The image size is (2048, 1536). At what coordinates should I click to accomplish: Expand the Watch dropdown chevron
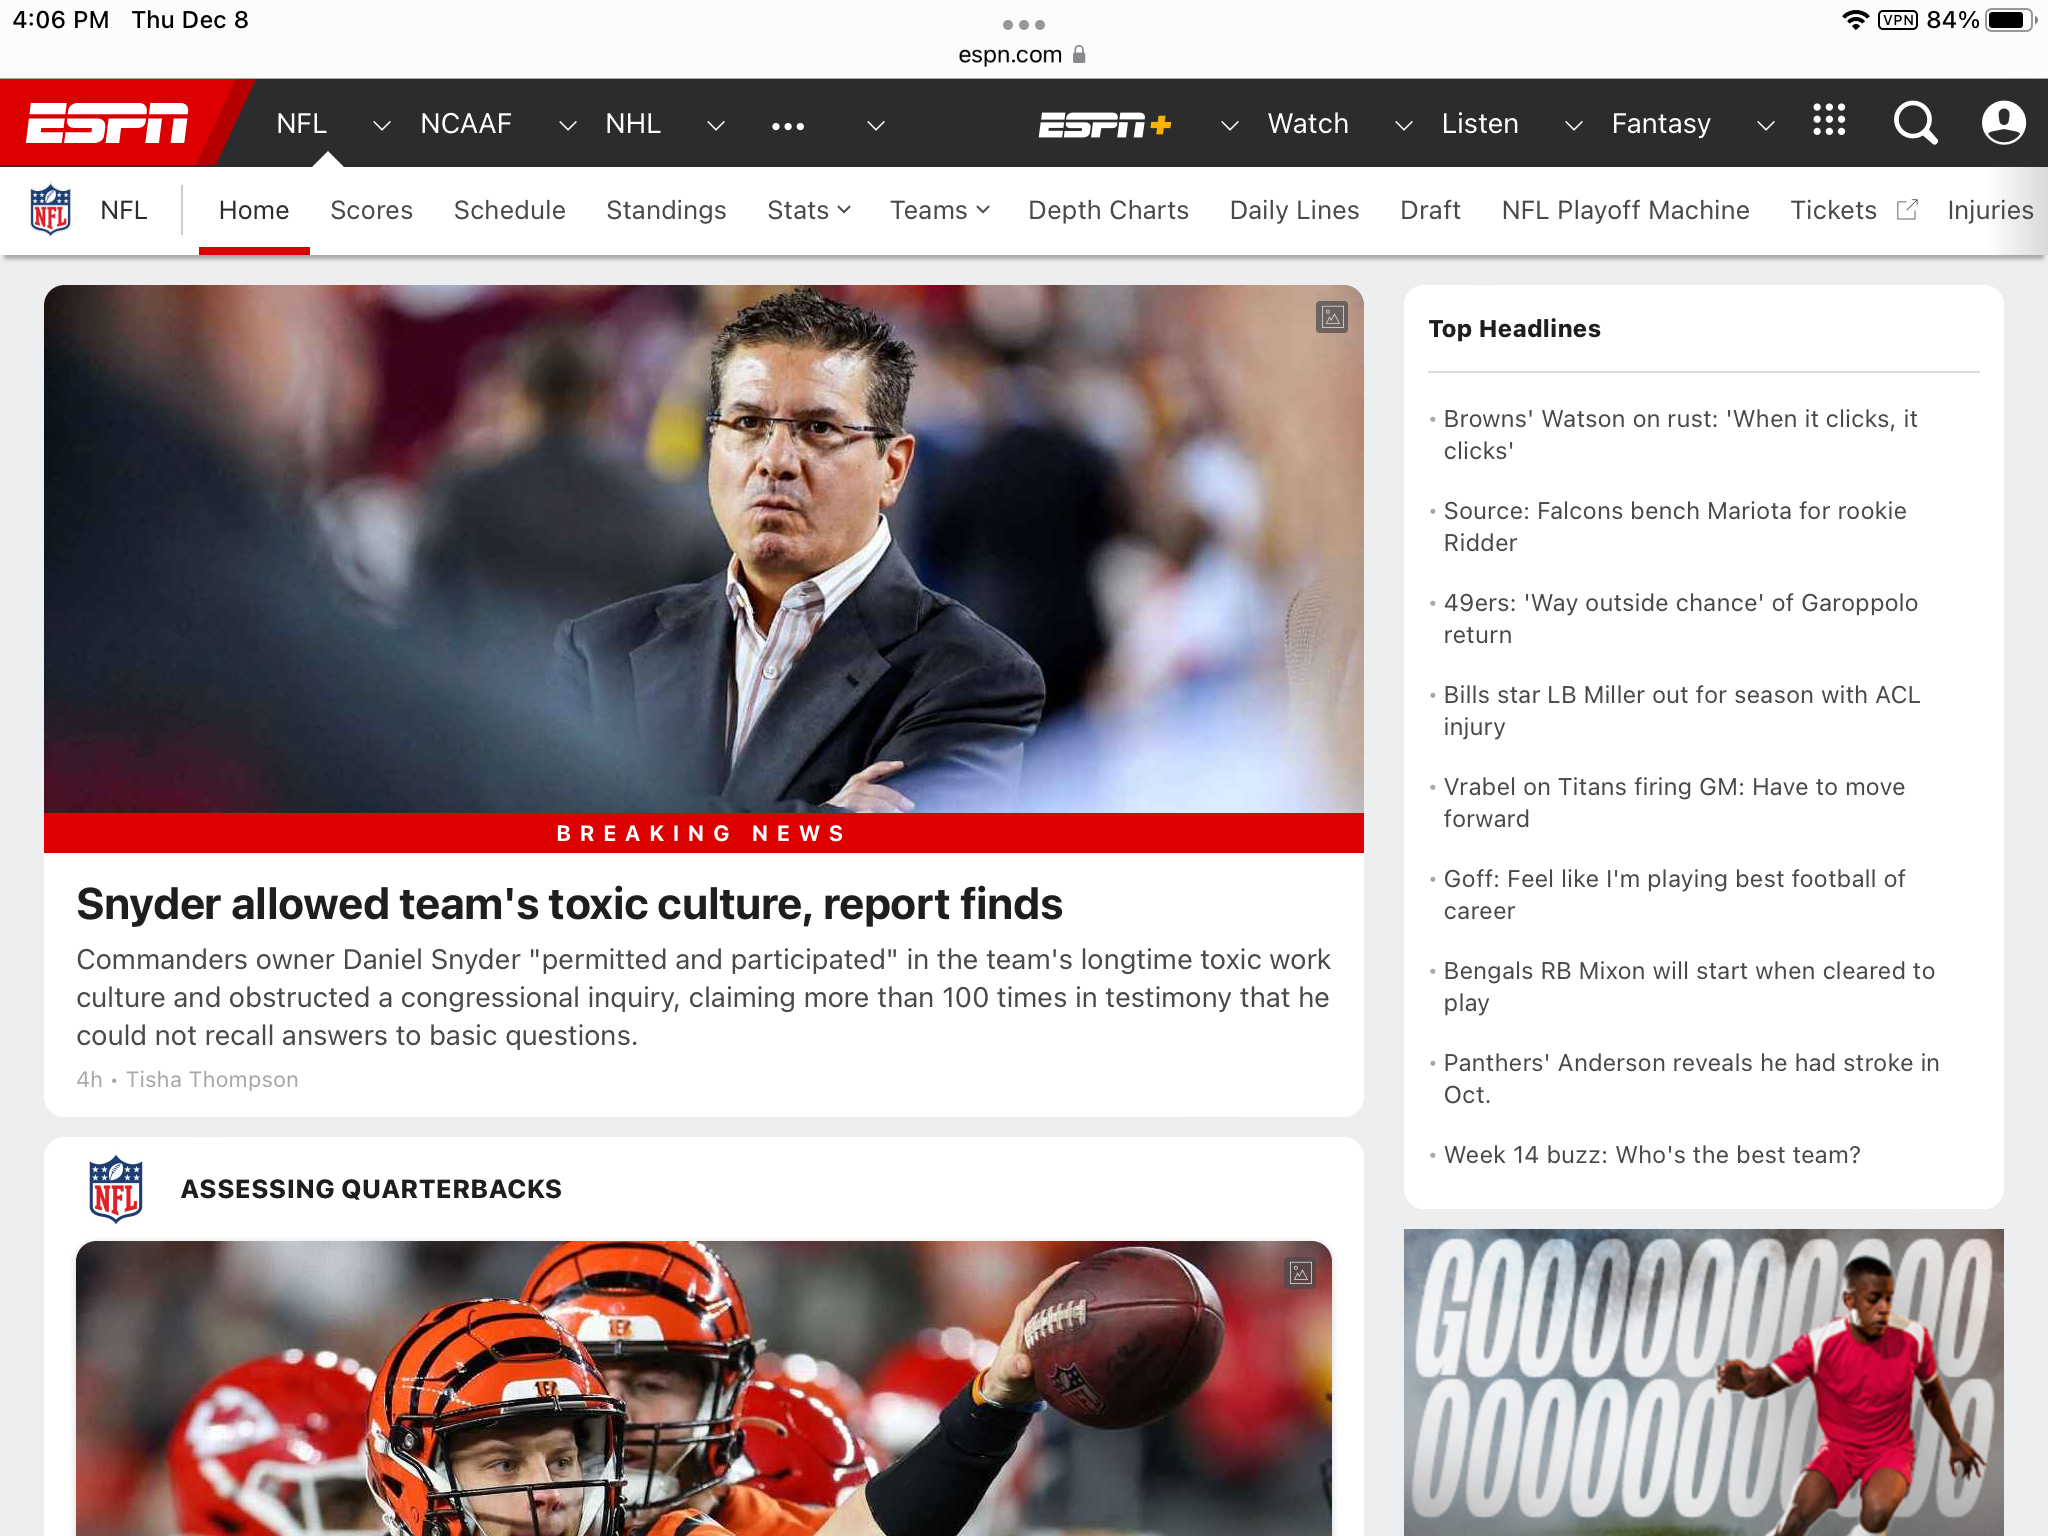[1403, 126]
